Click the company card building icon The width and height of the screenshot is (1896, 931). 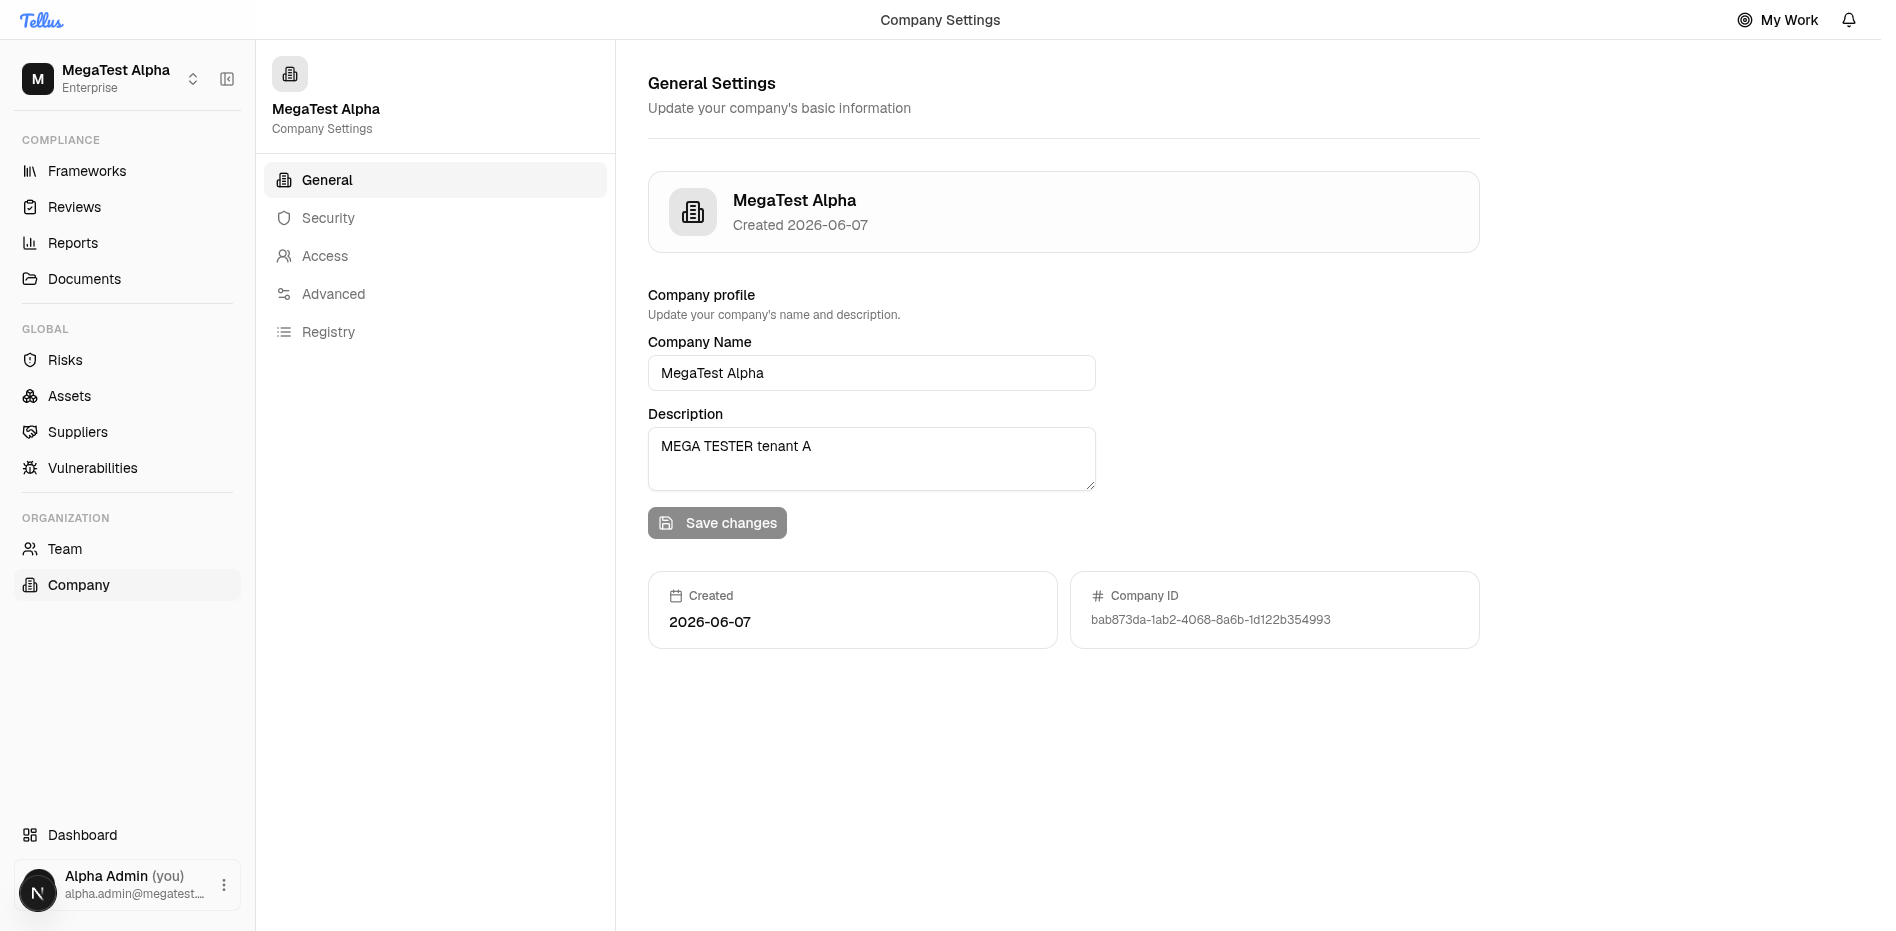click(693, 212)
